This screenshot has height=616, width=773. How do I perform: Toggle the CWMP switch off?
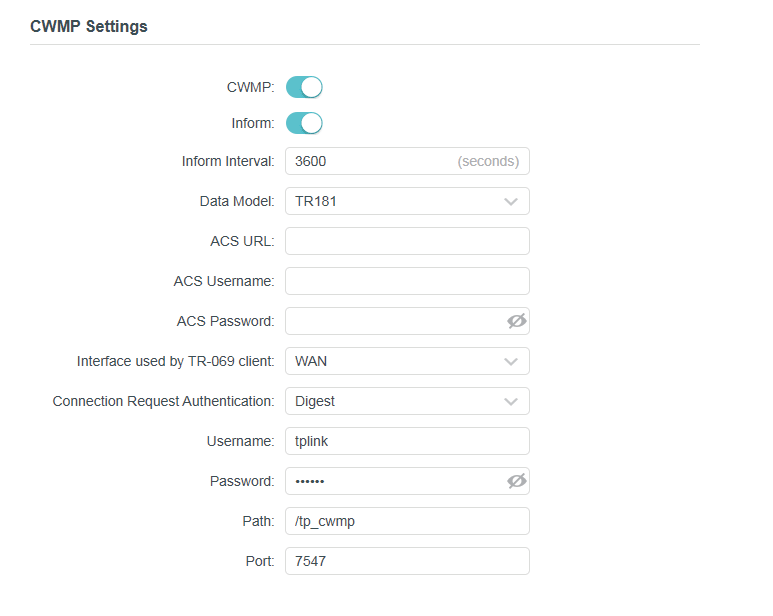point(304,87)
